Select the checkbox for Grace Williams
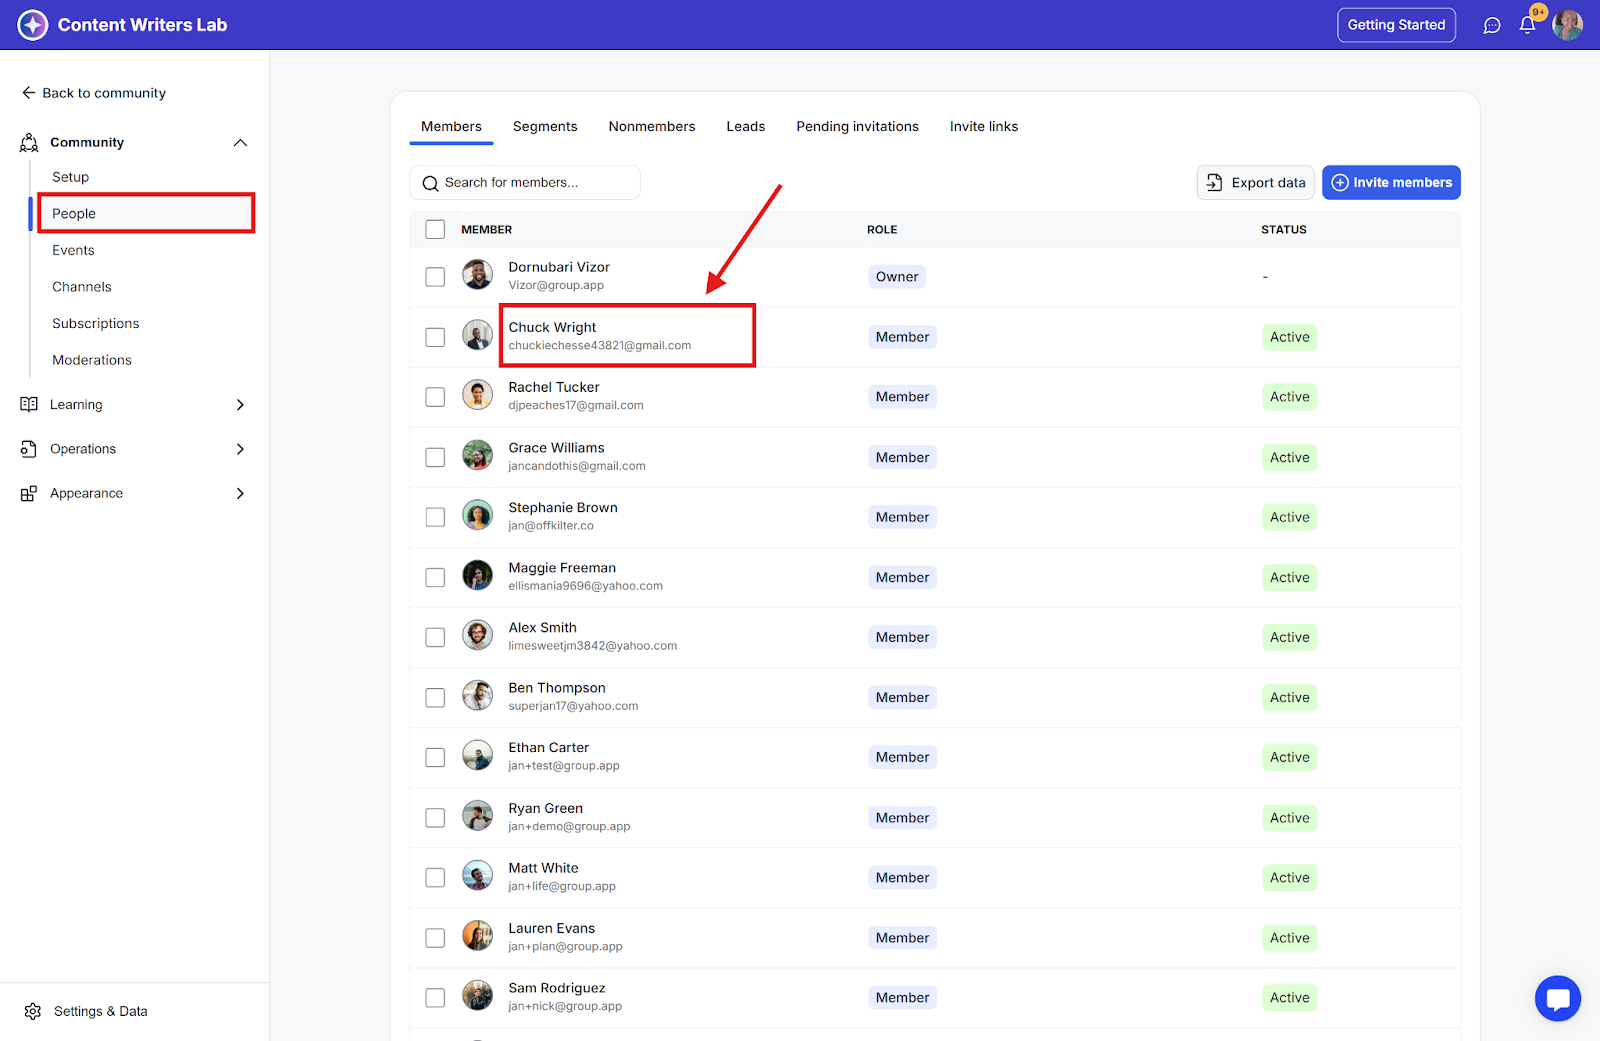 tap(435, 457)
